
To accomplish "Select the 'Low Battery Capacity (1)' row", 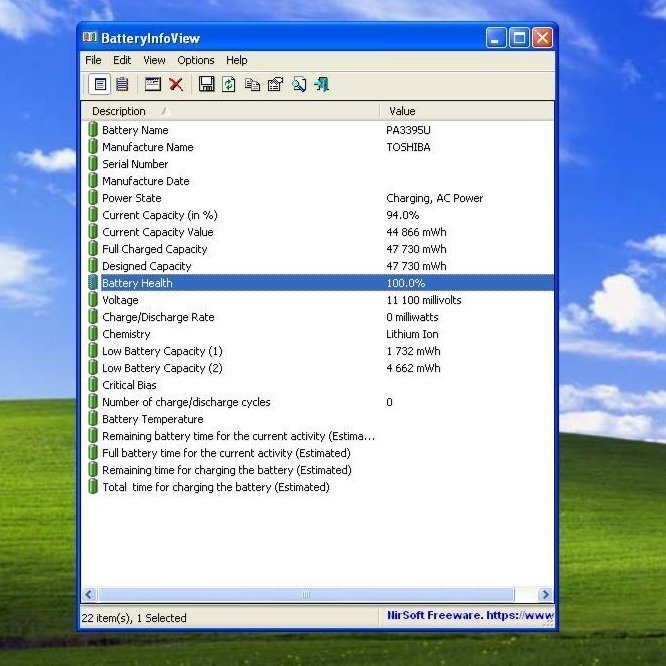I will pos(317,351).
